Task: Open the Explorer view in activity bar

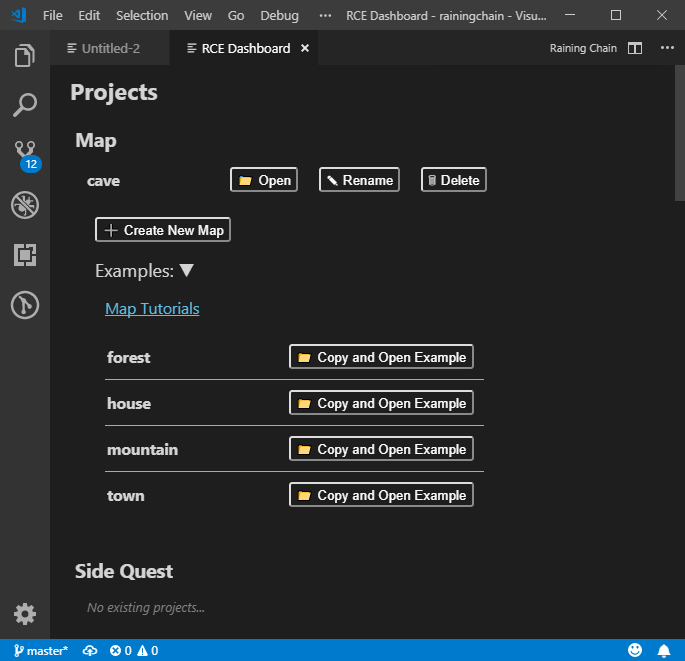Action: click(24, 55)
